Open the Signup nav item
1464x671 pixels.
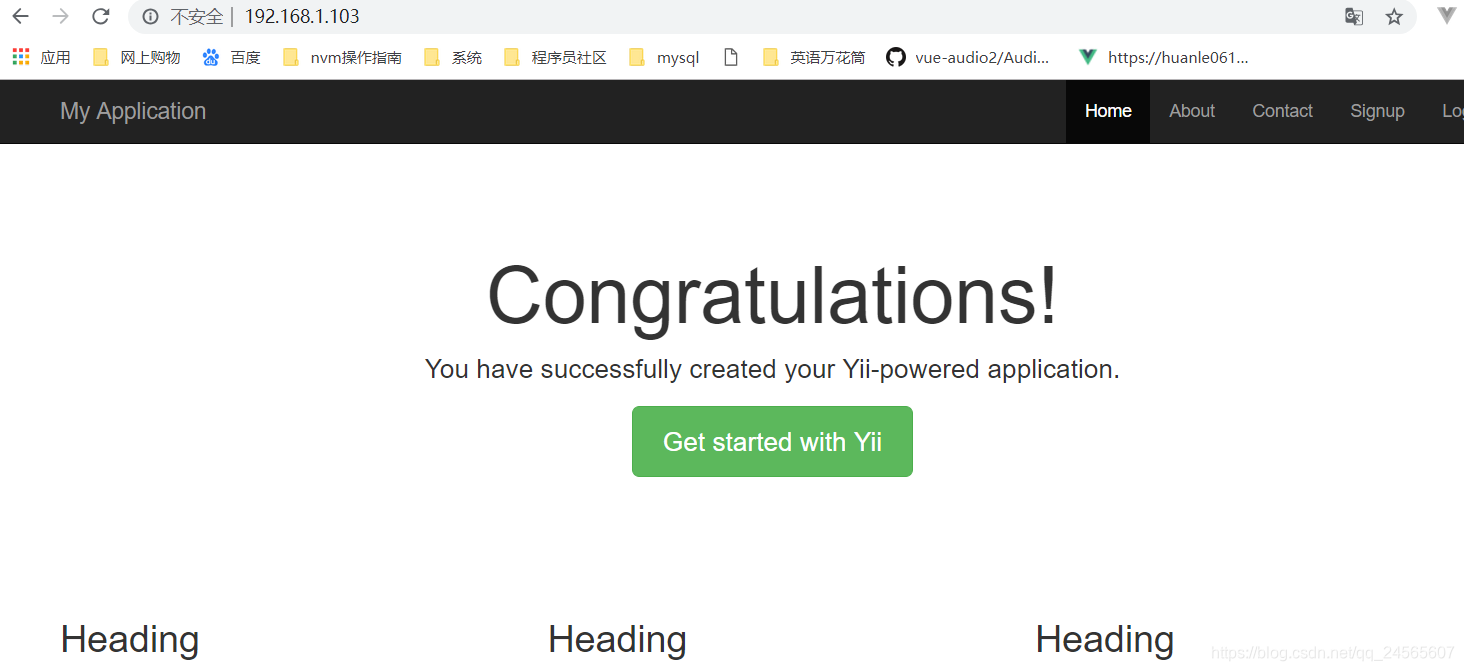point(1377,111)
